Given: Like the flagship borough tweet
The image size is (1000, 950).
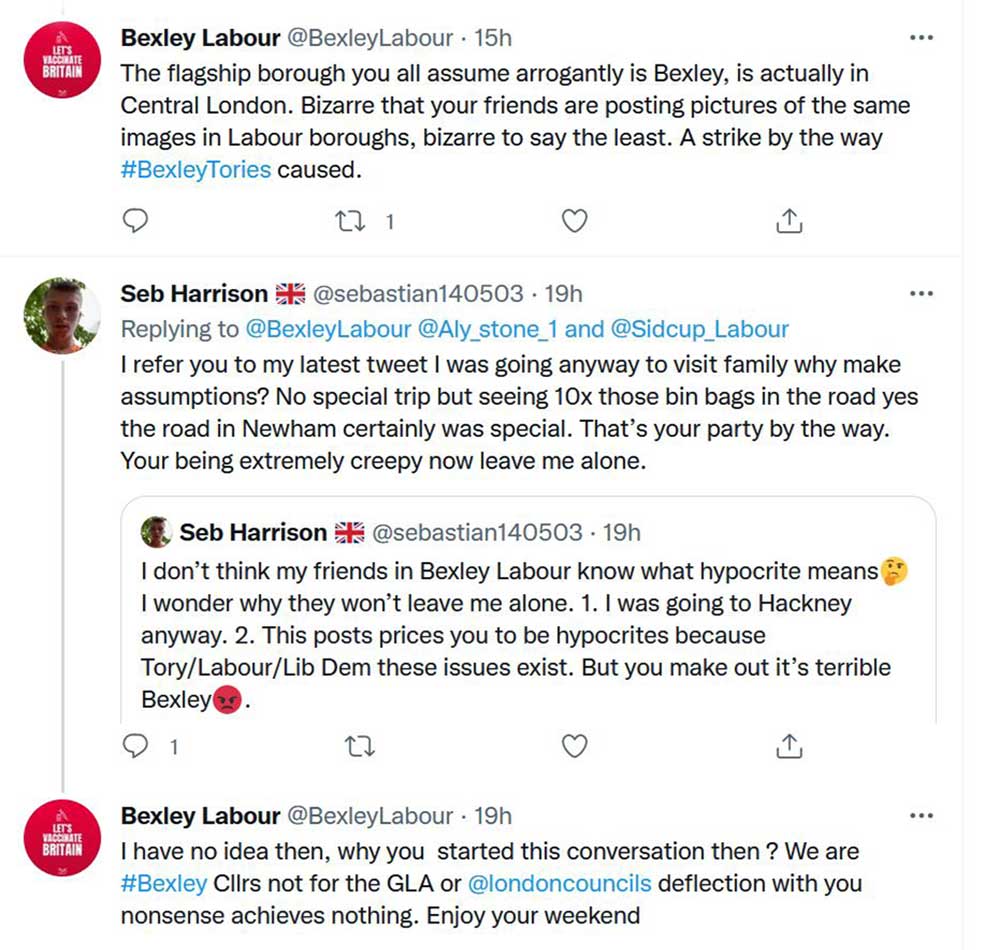Looking at the screenshot, I should point(574,221).
